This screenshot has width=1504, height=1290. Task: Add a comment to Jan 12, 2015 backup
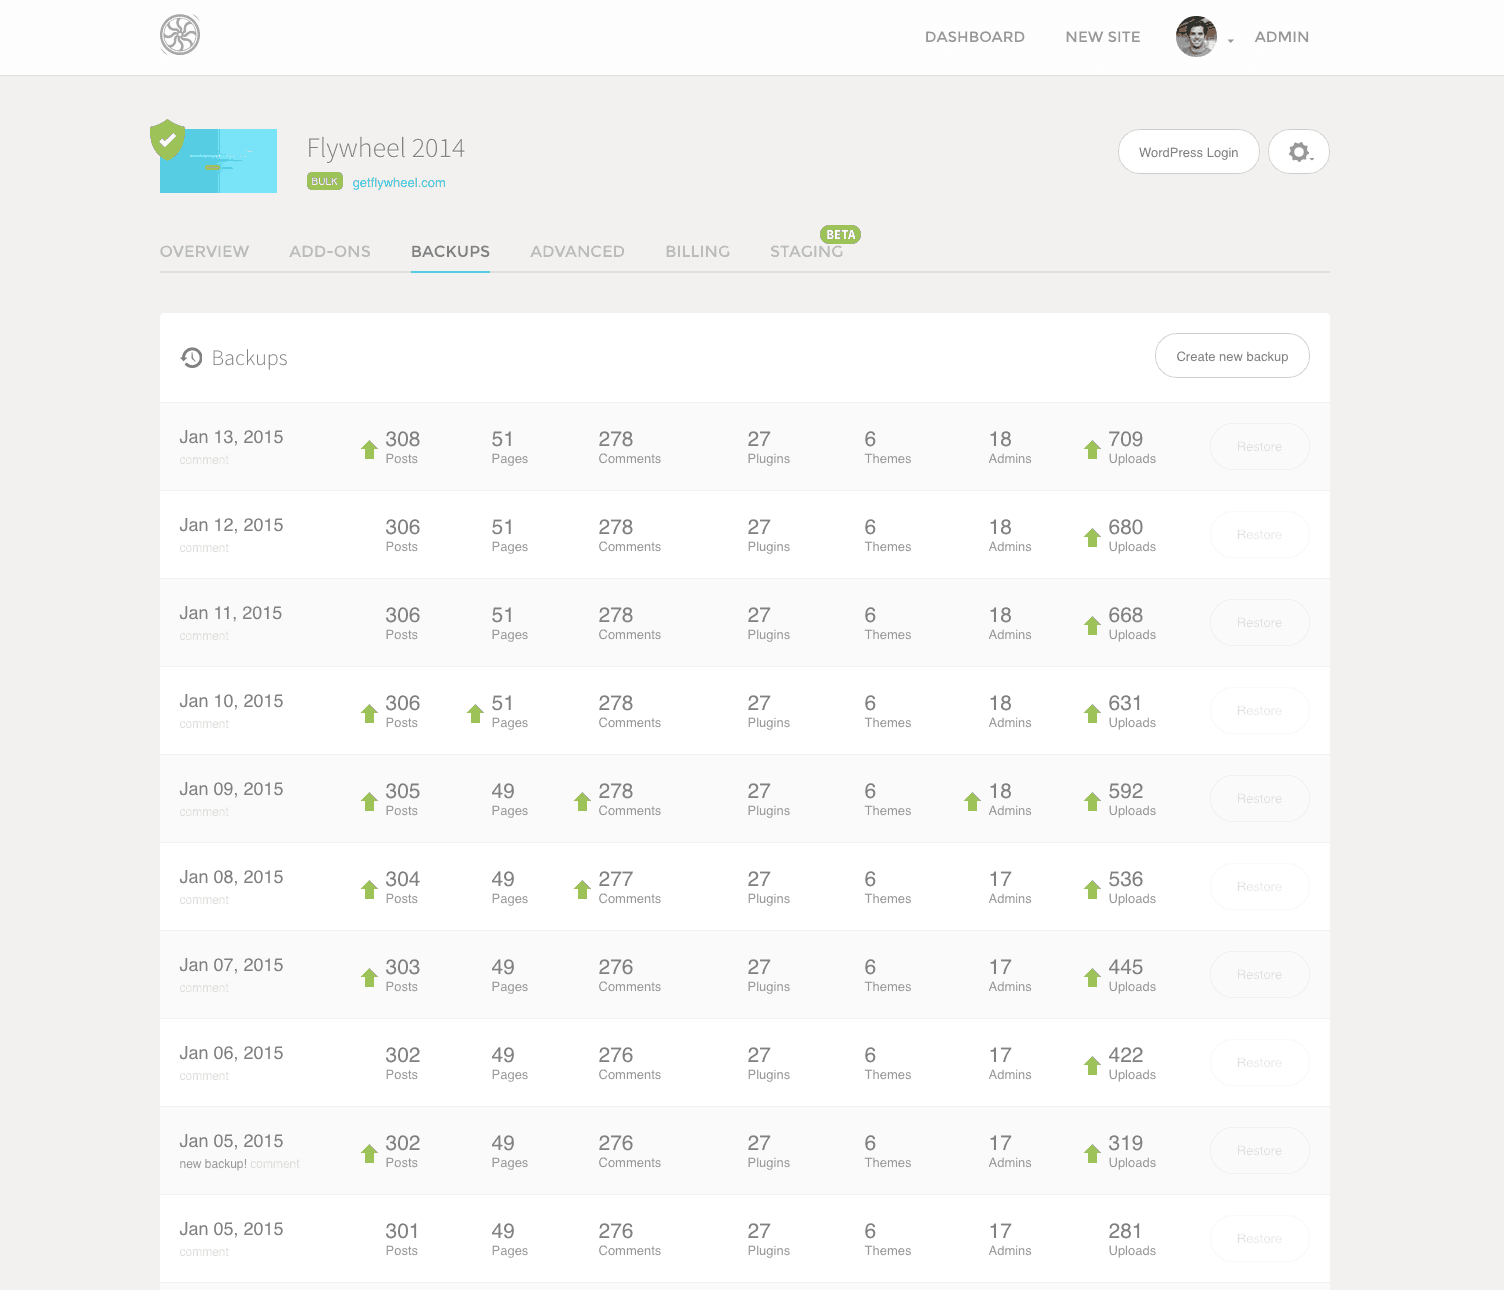pos(204,548)
